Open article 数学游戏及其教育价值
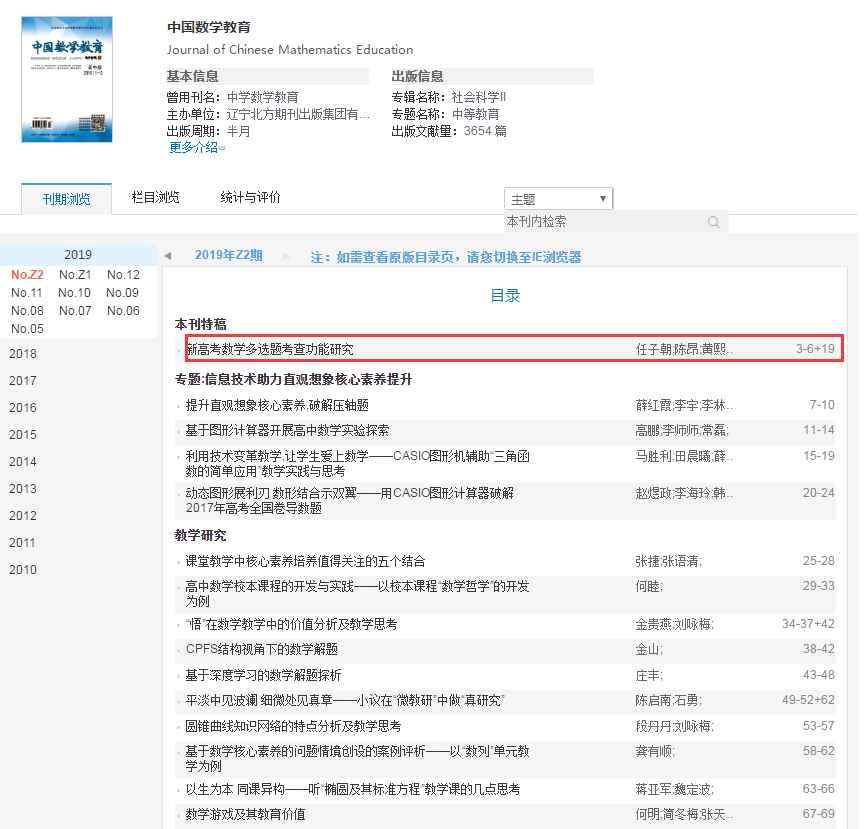This screenshot has width=866, height=829. [x=246, y=814]
